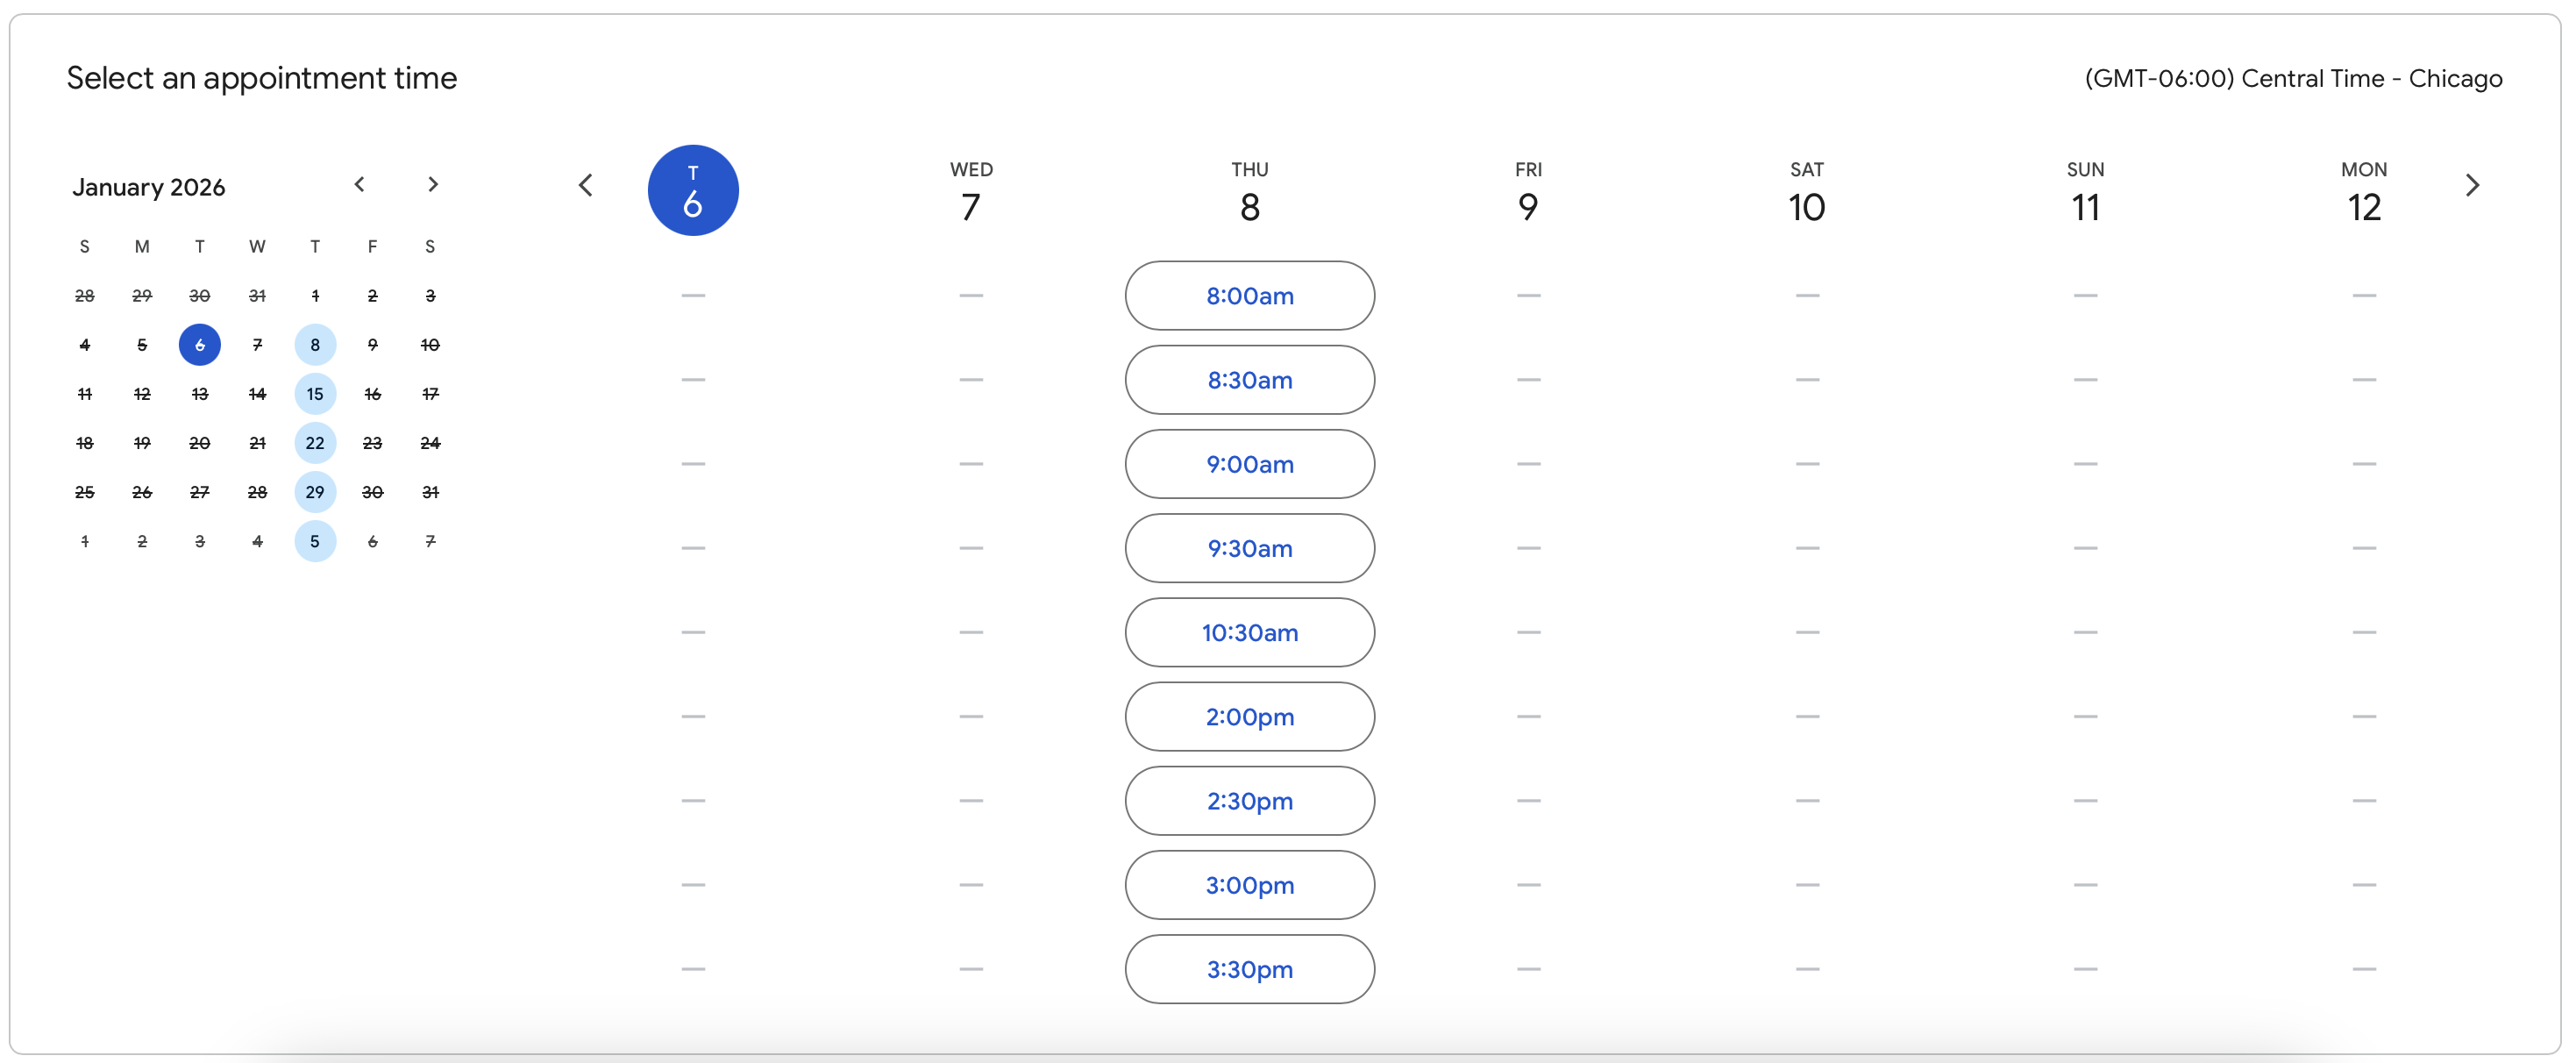Select January 15 in the mini calendar

pyautogui.click(x=315, y=394)
